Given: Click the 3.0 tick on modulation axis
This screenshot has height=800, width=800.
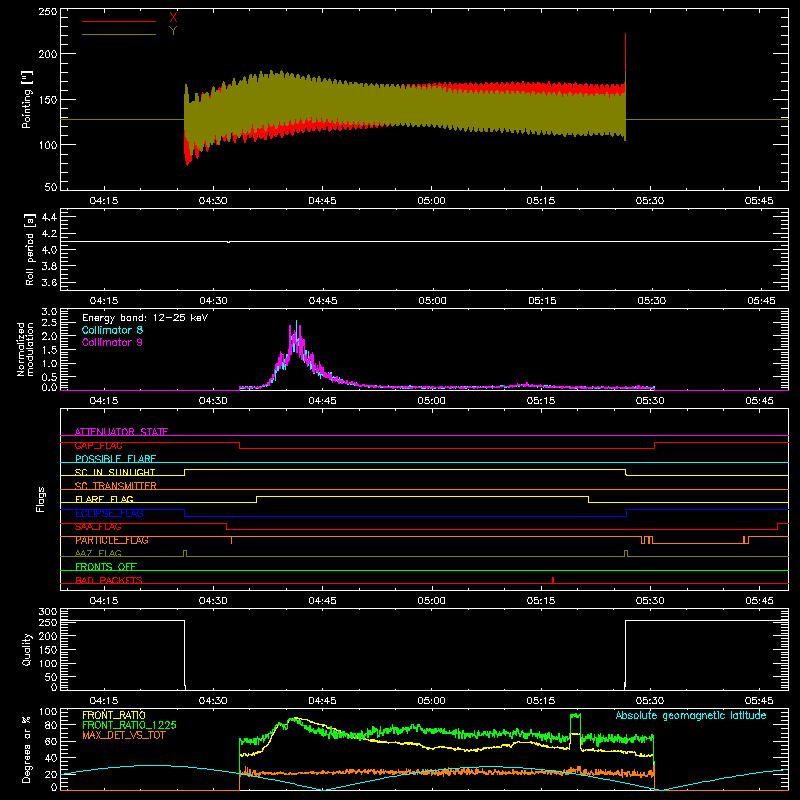Looking at the screenshot, I should [49, 311].
